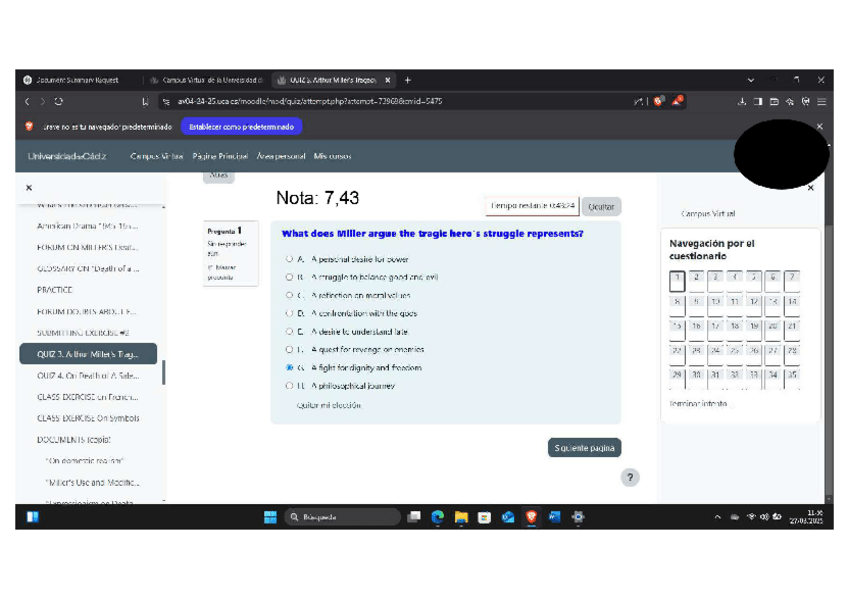
Task: Open the widgets icon at taskbar left
Action: point(32,517)
